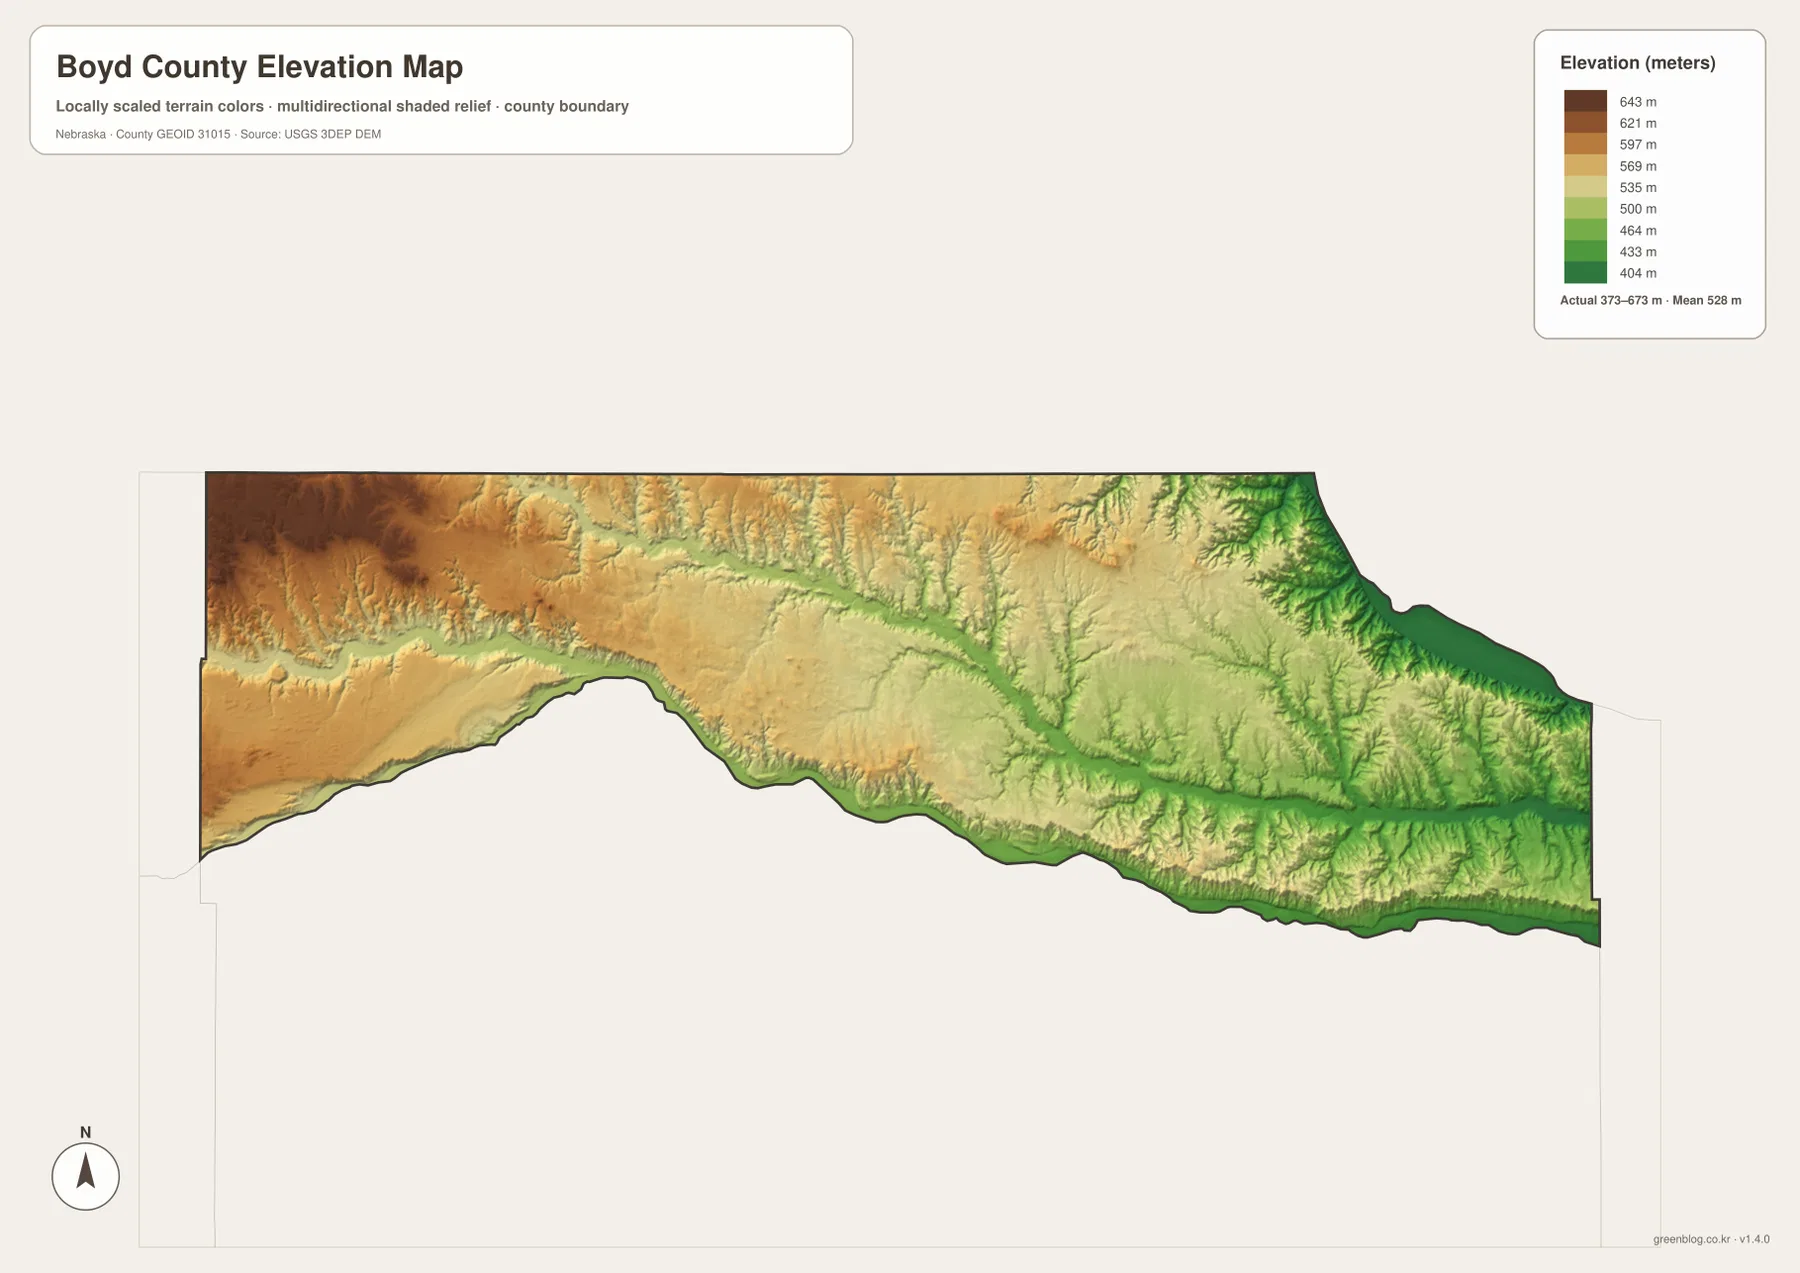Choose the 464 m green legend swatch
This screenshot has height=1273, width=1800.
point(1585,230)
